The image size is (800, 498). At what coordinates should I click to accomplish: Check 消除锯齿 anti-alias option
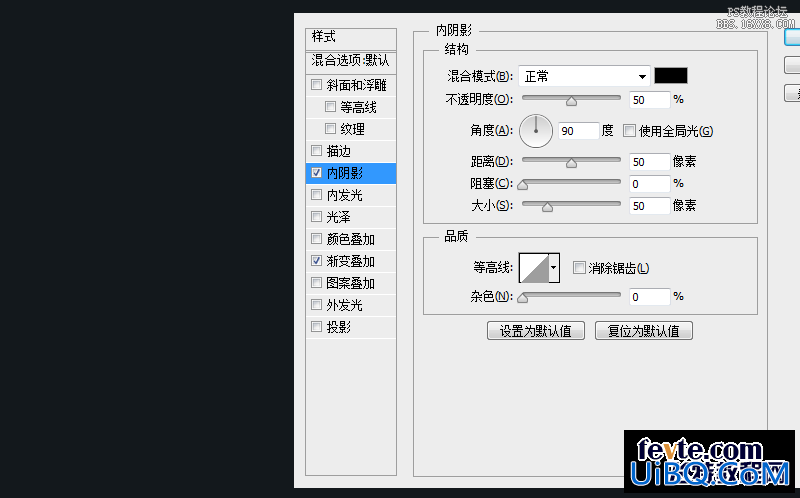(x=579, y=267)
